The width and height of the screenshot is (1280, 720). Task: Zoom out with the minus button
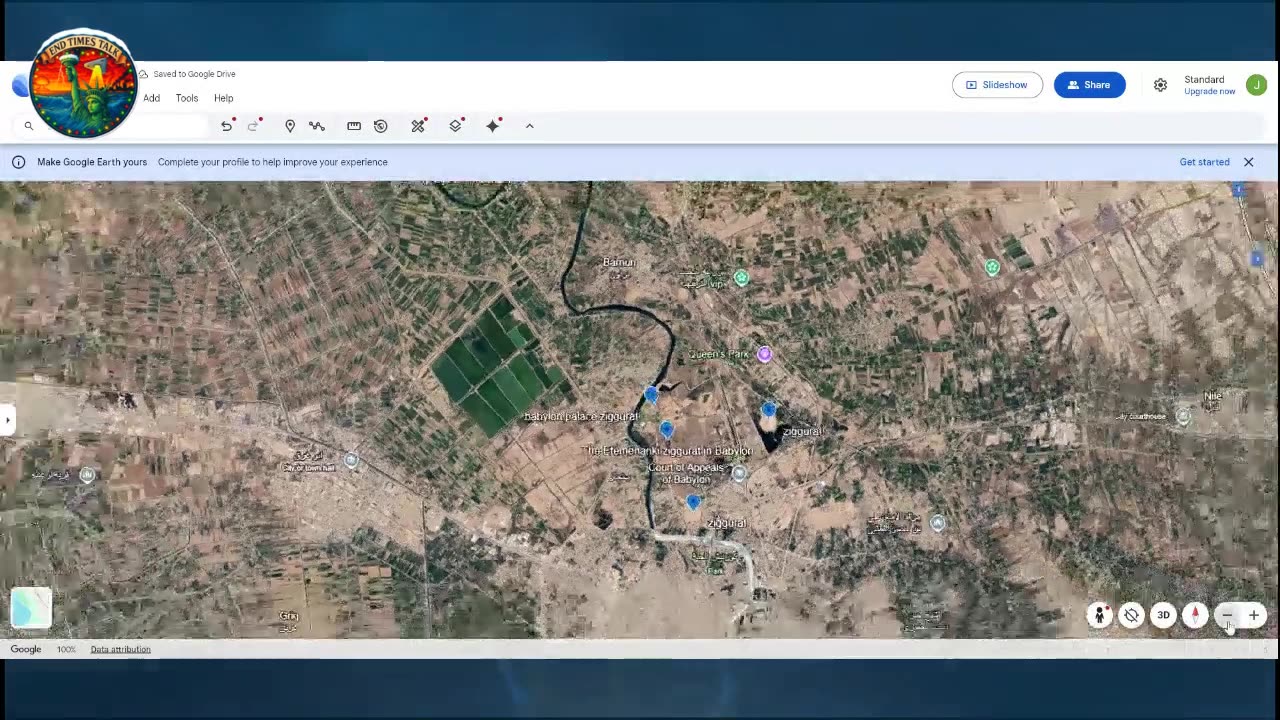pos(1227,615)
